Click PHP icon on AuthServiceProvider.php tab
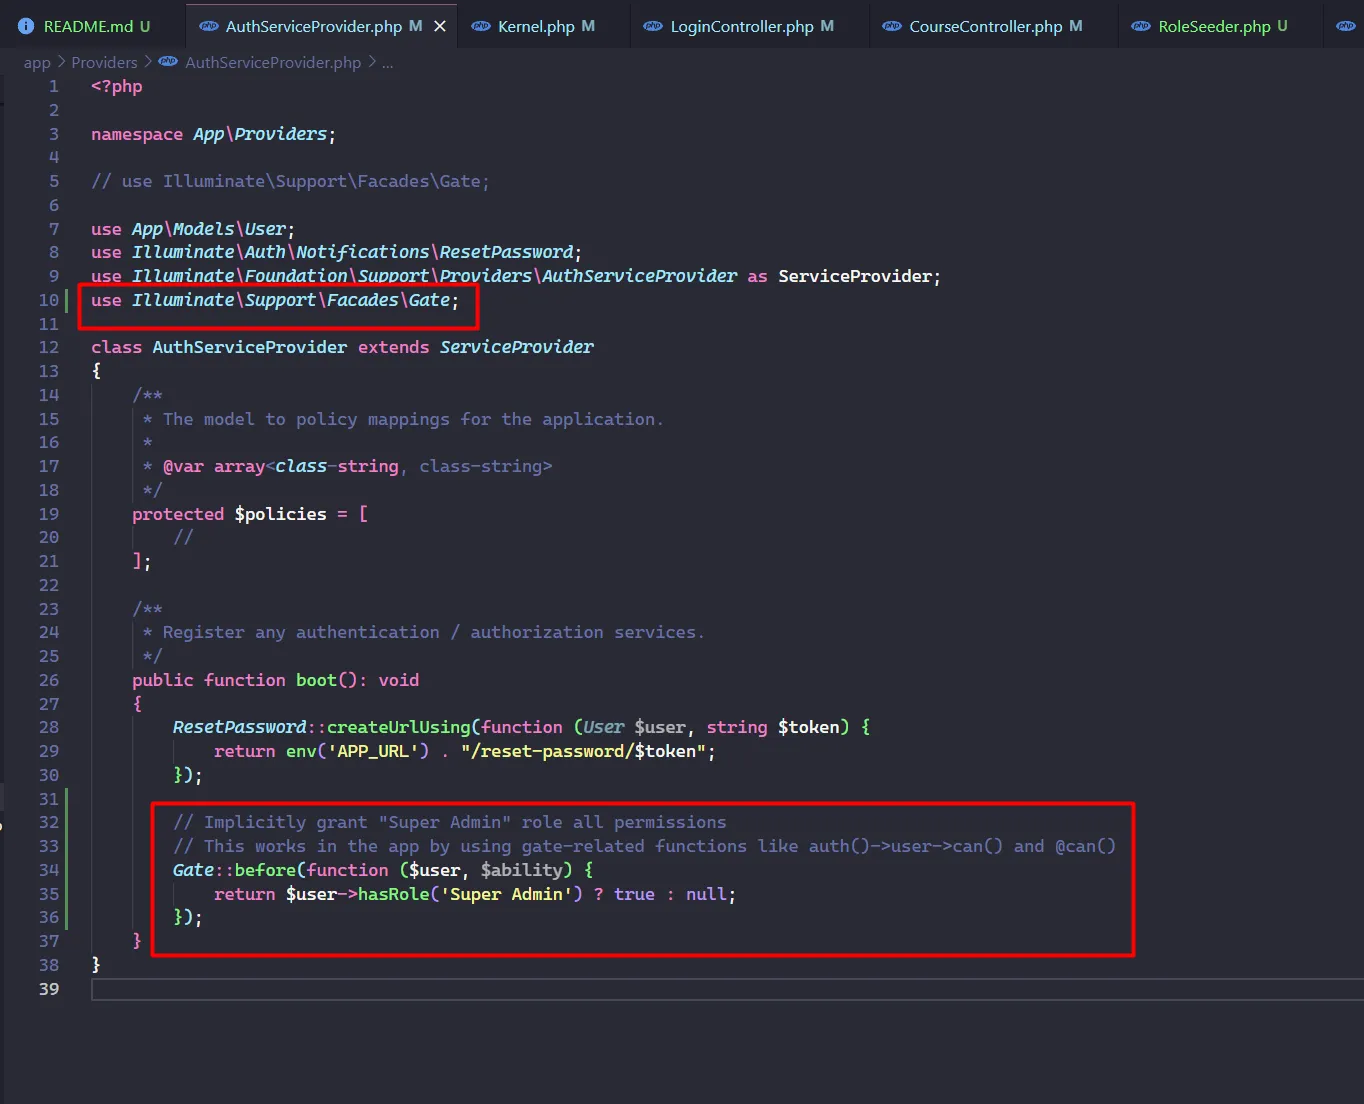1364x1104 pixels. [209, 26]
